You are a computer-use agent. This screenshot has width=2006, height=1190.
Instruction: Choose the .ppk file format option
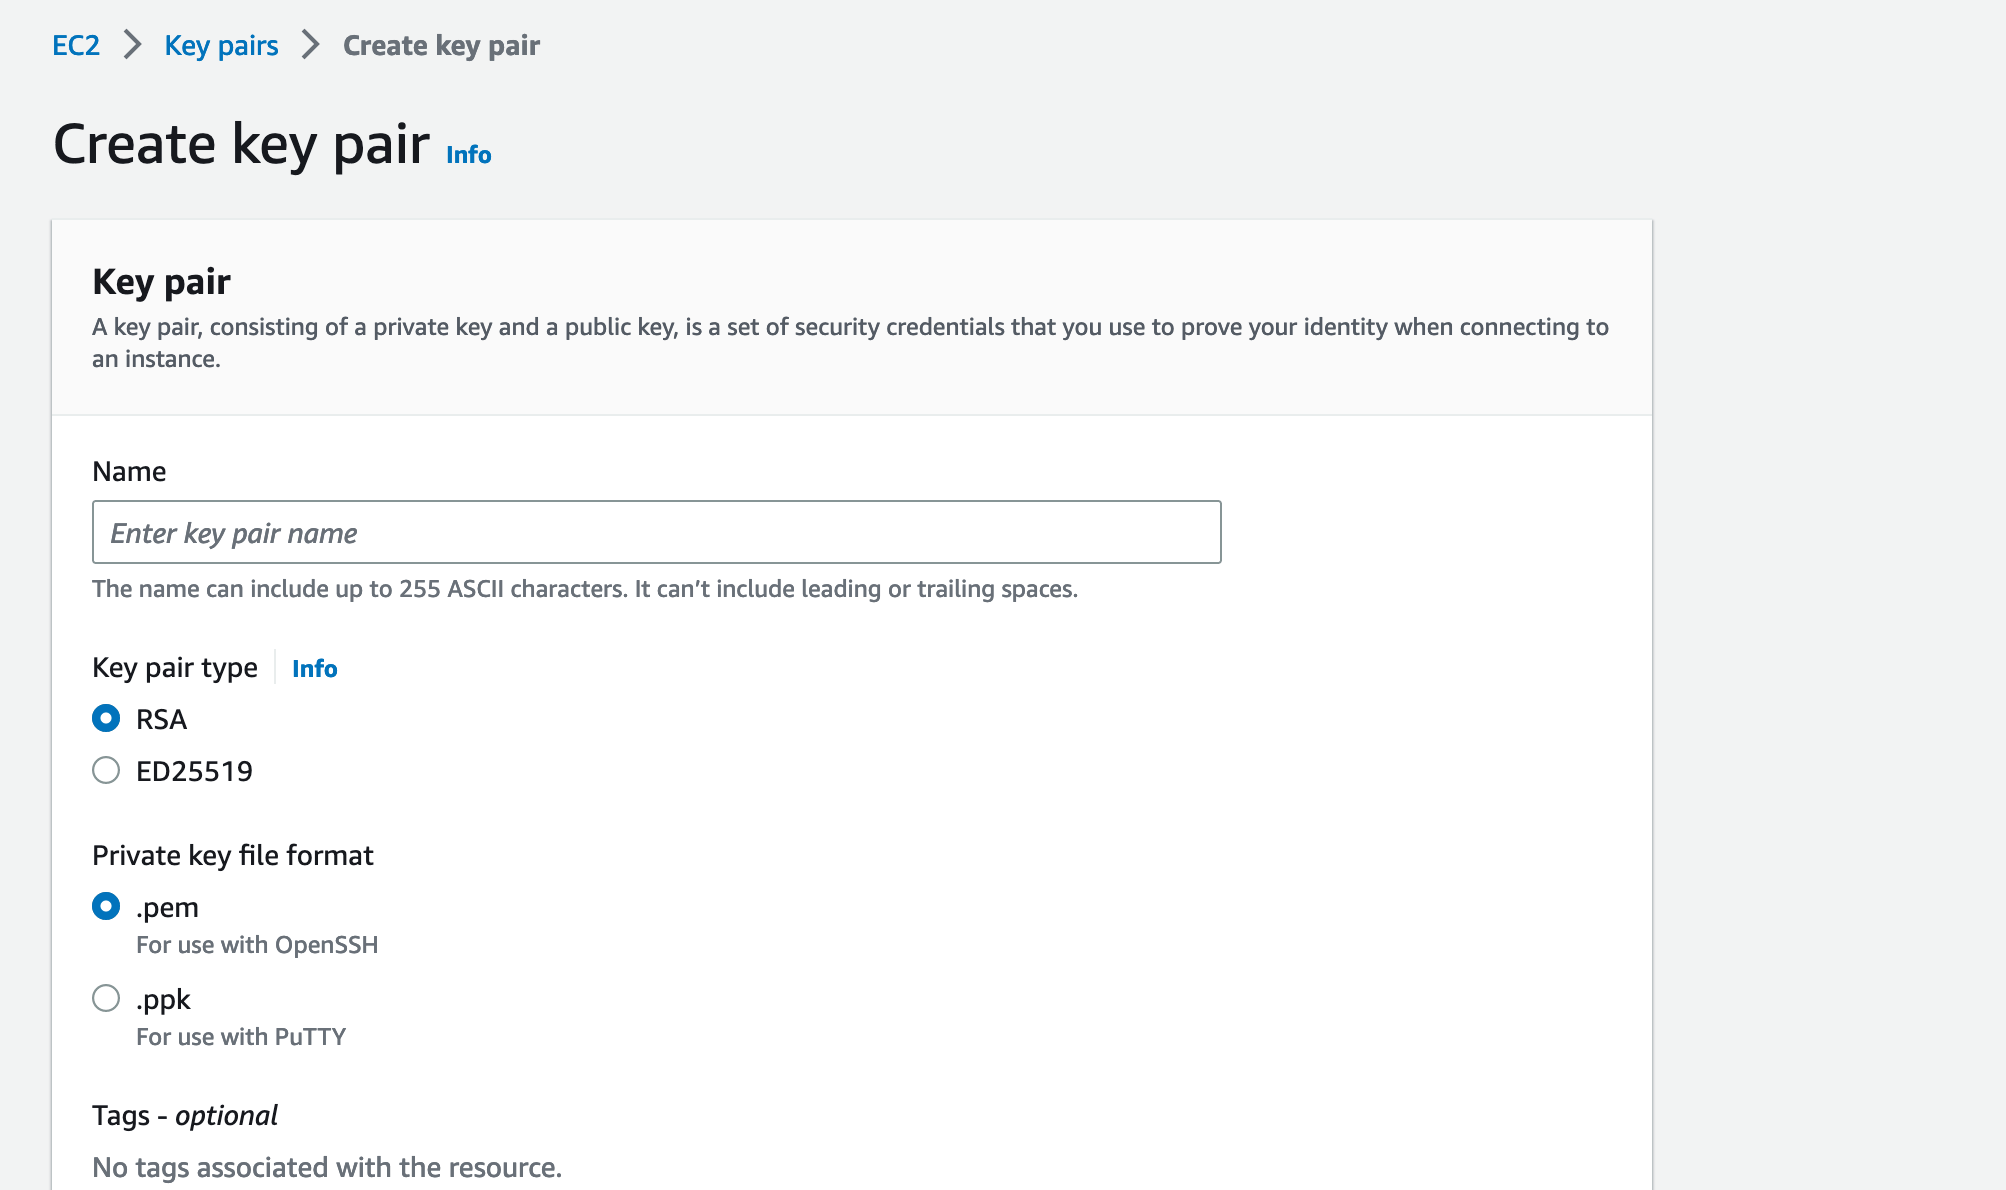click(x=106, y=998)
